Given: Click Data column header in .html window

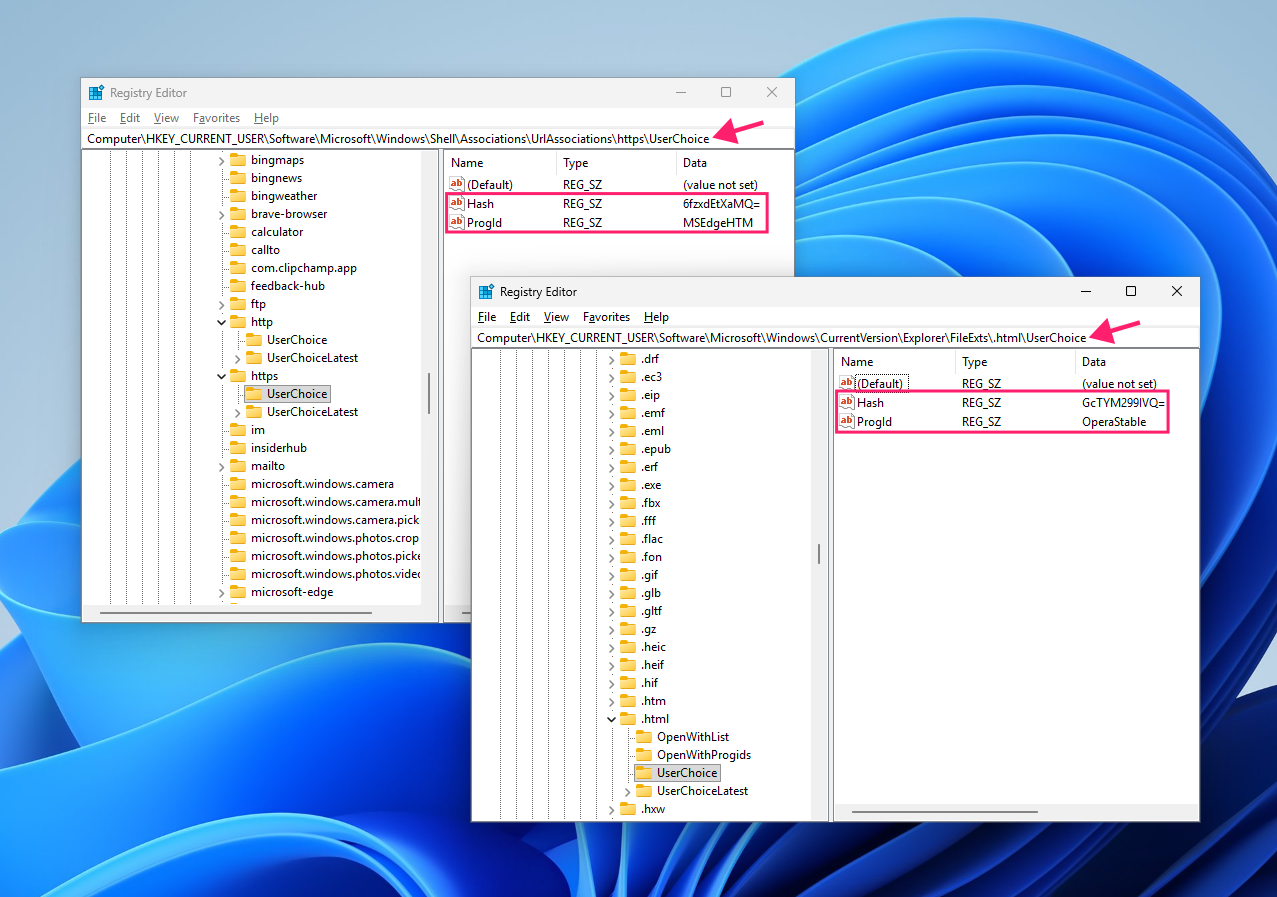Looking at the screenshot, I should (x=1136, y=362).
